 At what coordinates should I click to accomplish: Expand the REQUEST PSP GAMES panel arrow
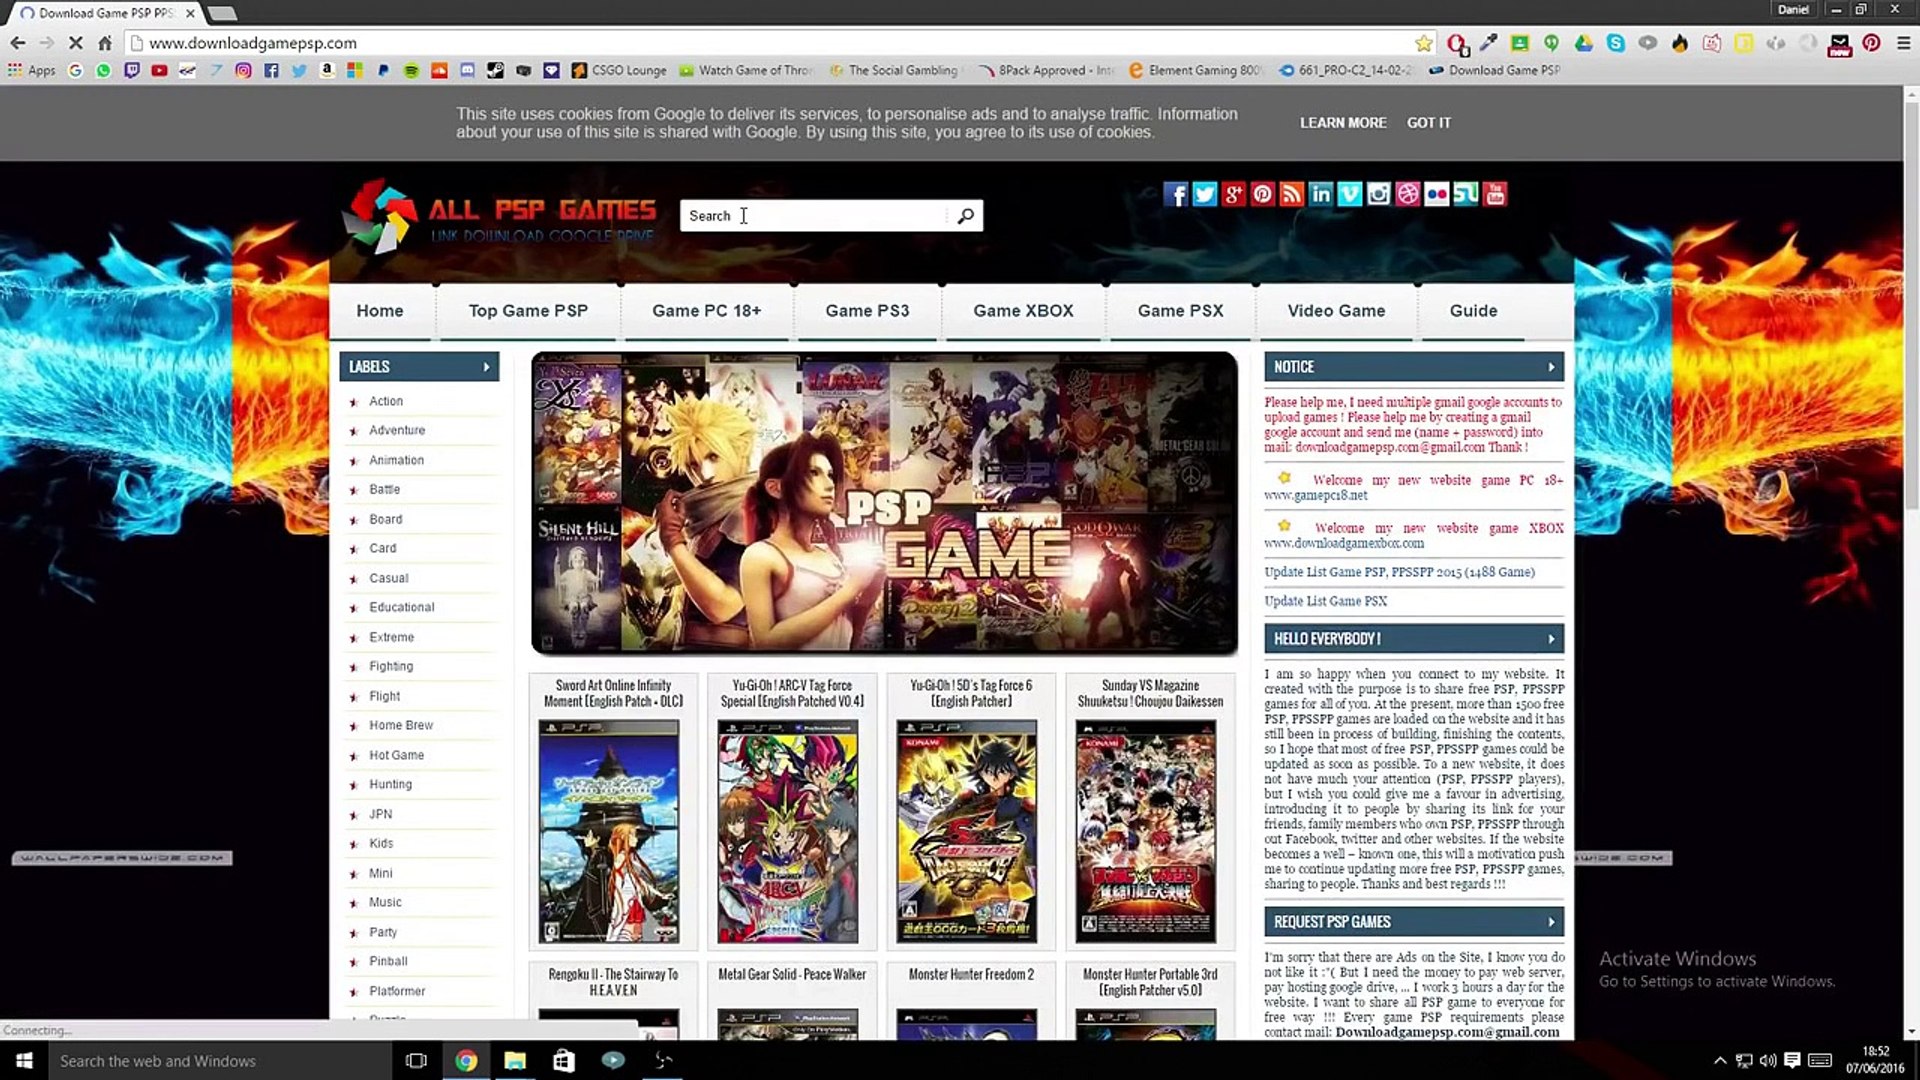(x=1551, y=922)
